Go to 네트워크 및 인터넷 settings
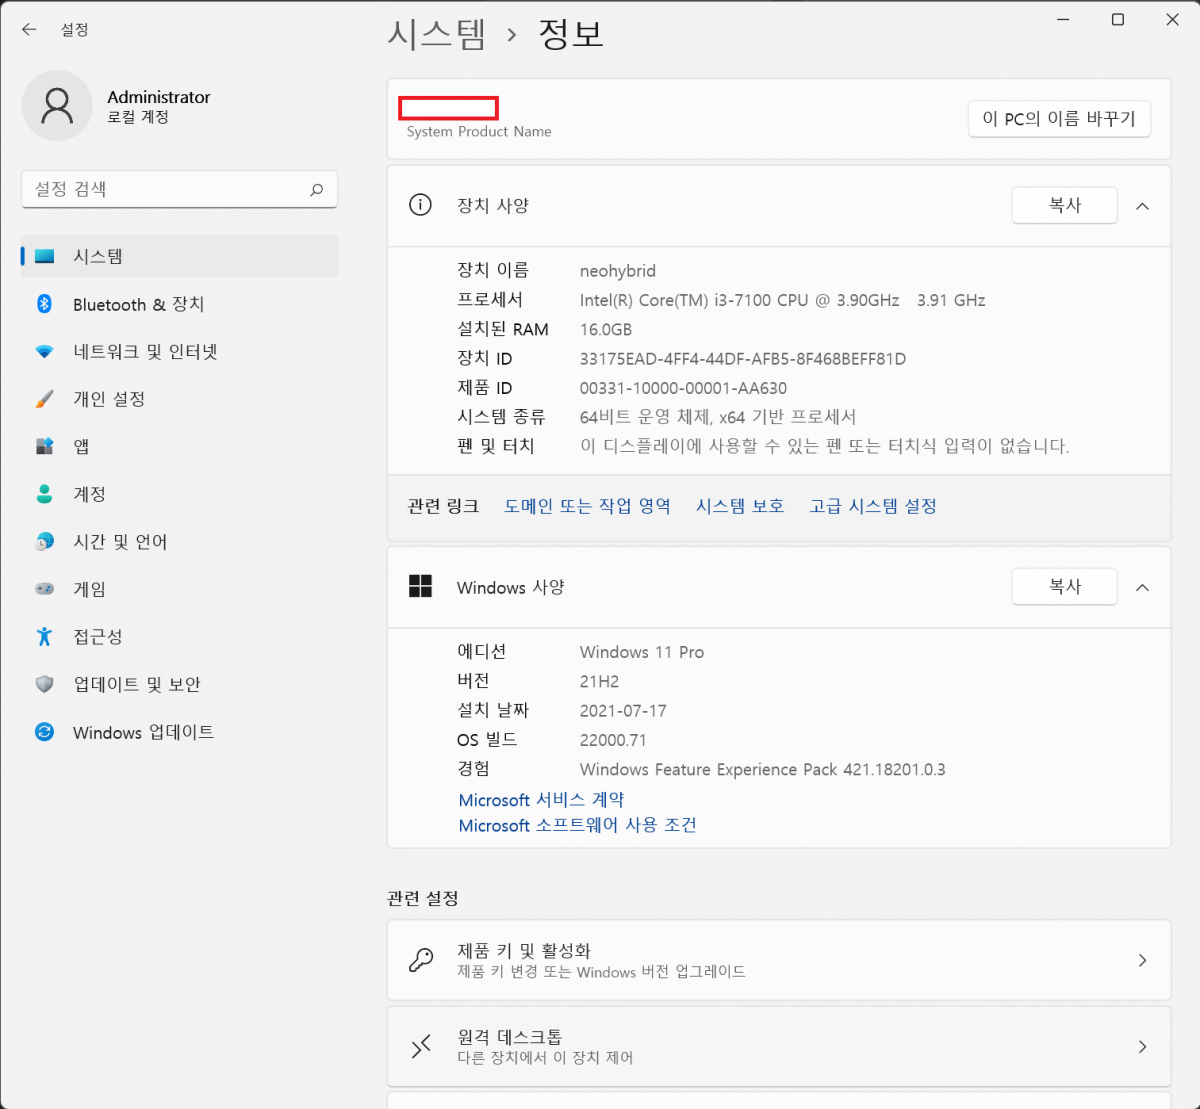Screen dimensions: 1200x1109 (180, 352)
